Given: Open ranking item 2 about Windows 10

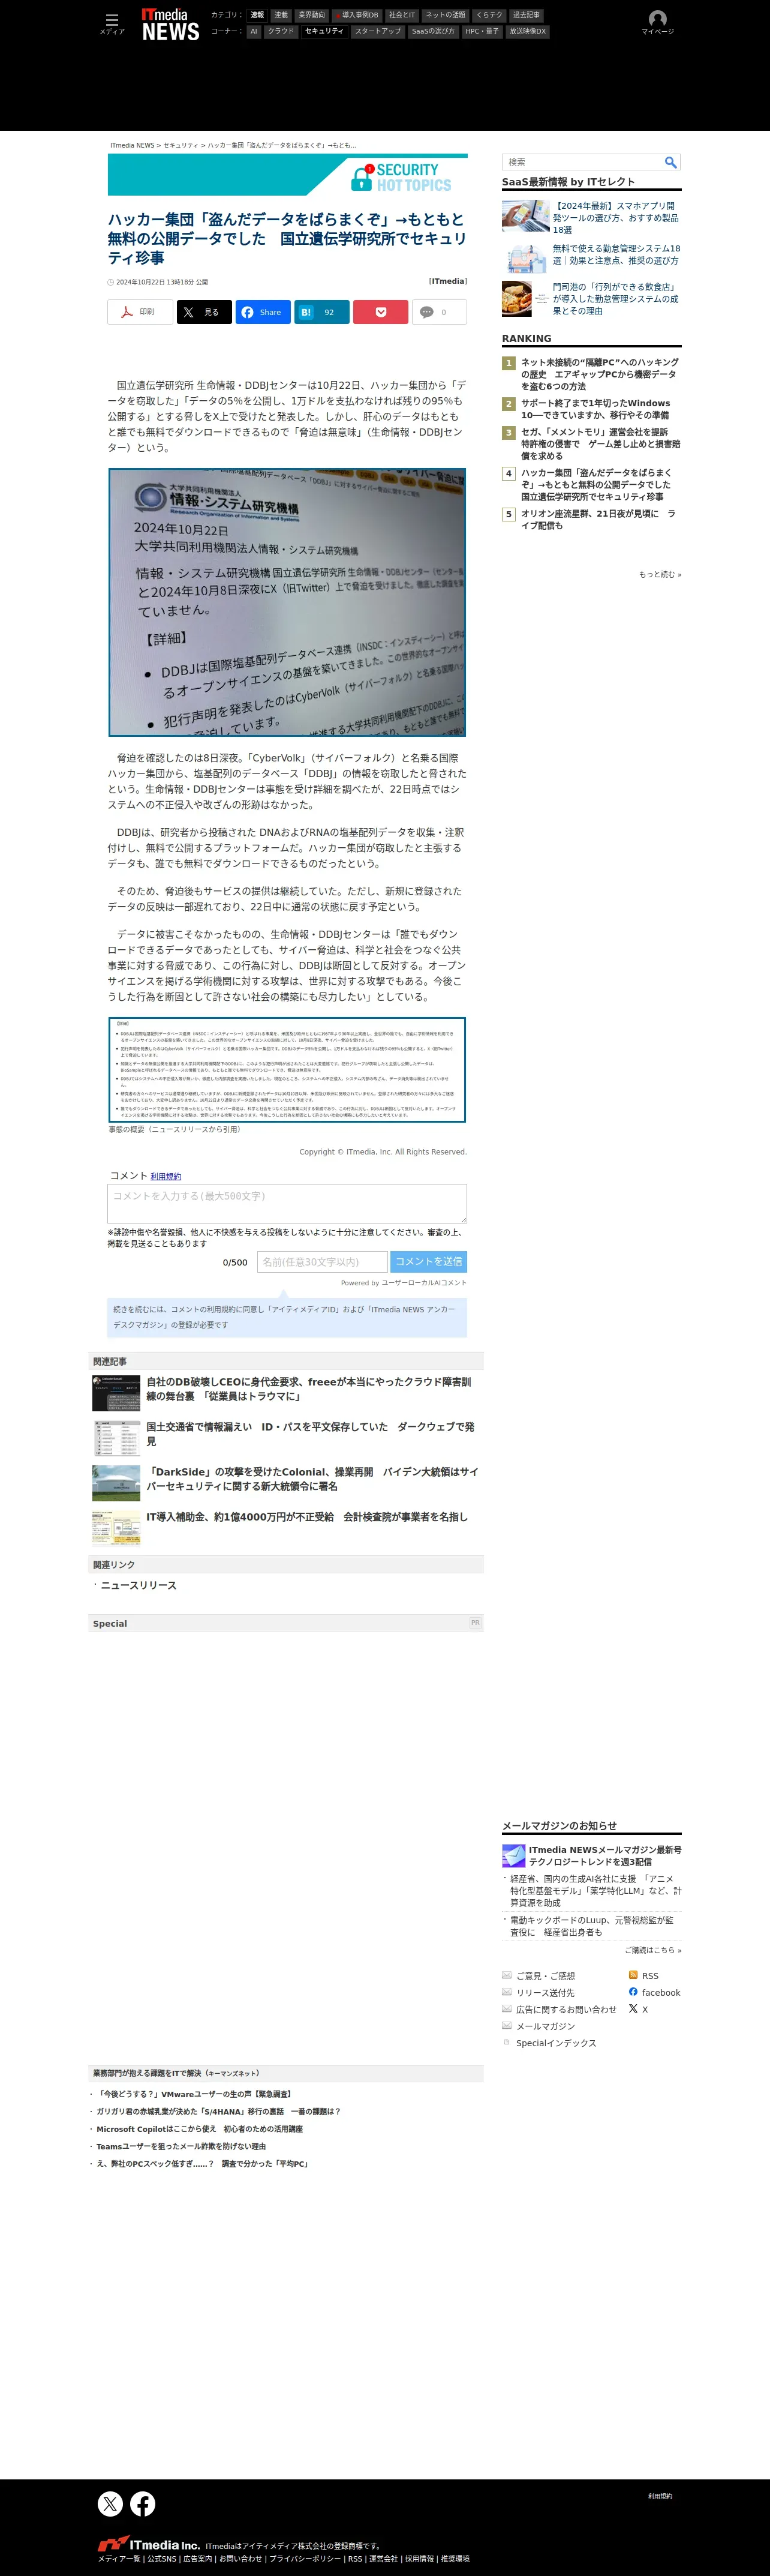Looking at the screenshot, I should (596, 409).
